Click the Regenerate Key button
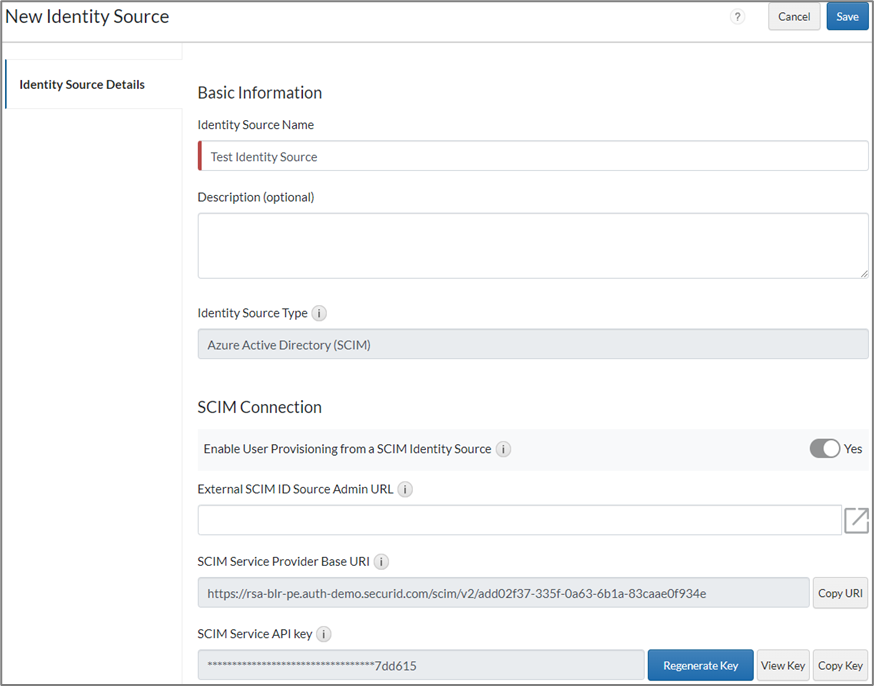Viewport: 874px width, 686px height. click(x=700, y=665)
